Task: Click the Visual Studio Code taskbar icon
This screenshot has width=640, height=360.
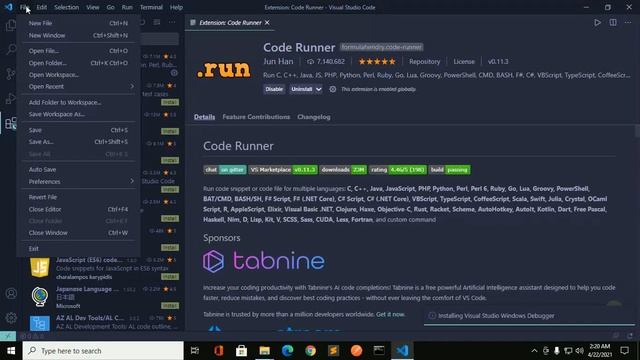Action: click(402, 351)
